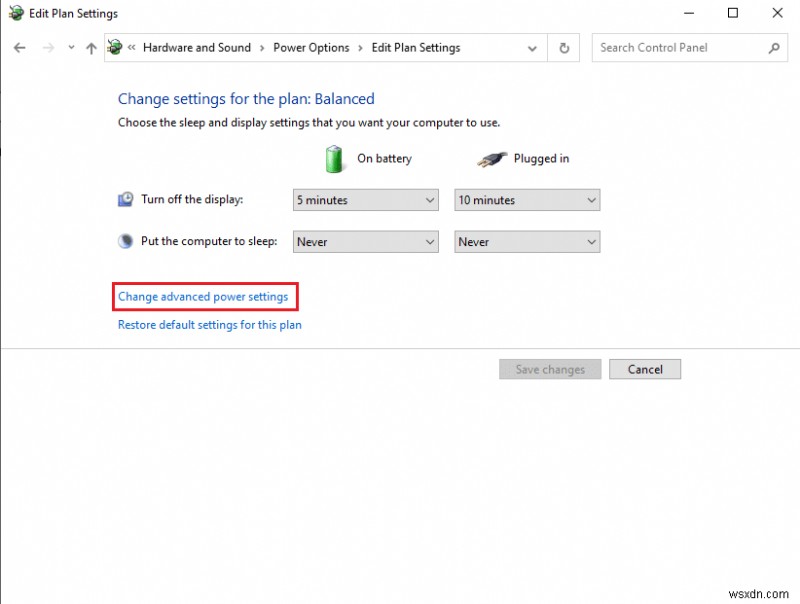Screen dimensions: 800x604
Task: Navigate to Power Options via the breadcrumb
Action: click(x=313, y=47)
